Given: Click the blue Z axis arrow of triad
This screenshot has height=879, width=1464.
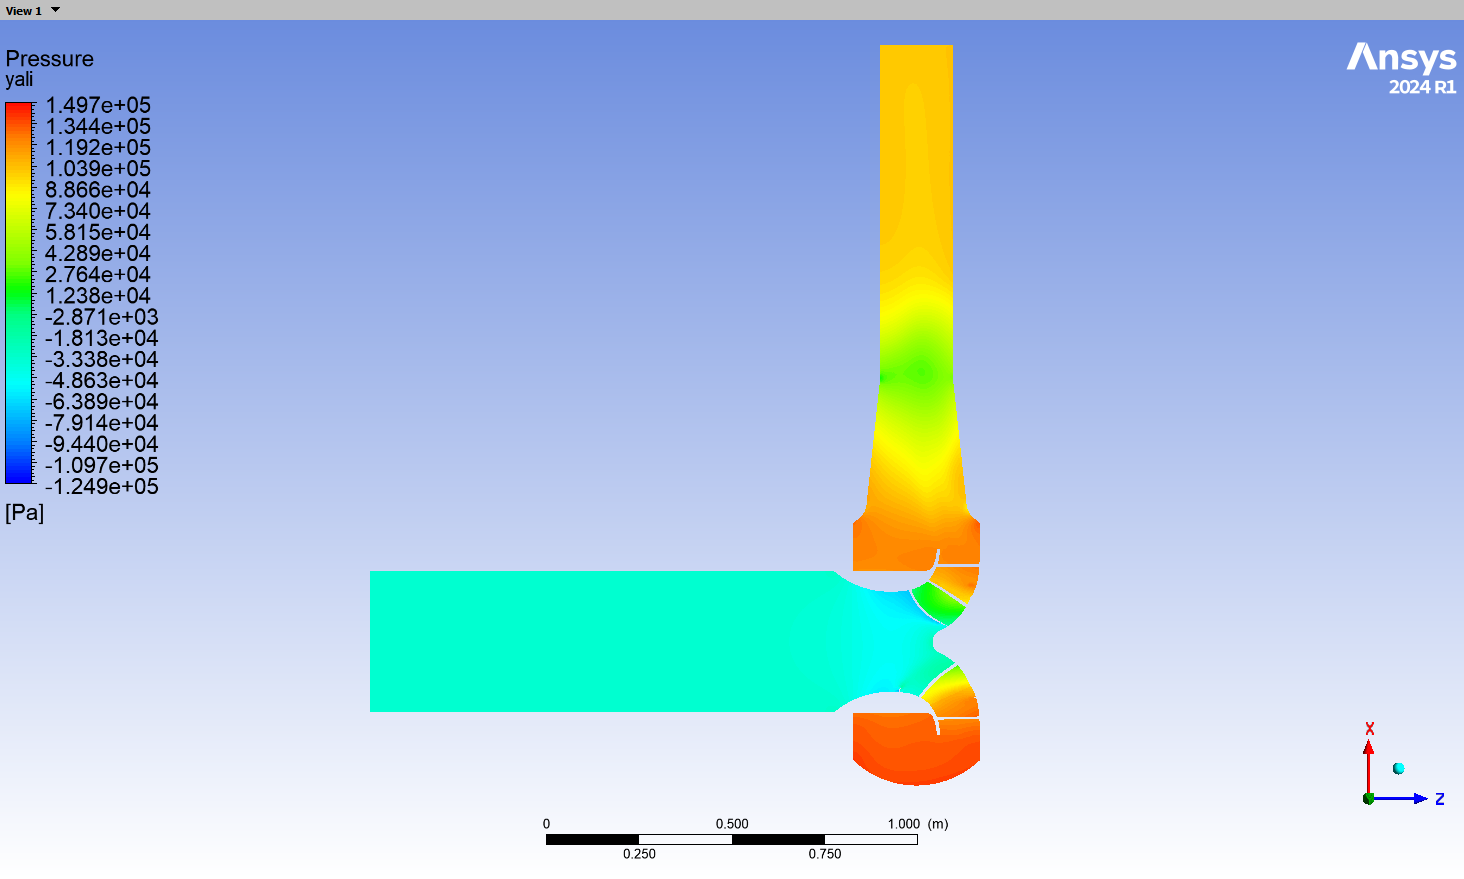Looking at the screenshot, I should pyautogui.click(x=1402, y=798).
